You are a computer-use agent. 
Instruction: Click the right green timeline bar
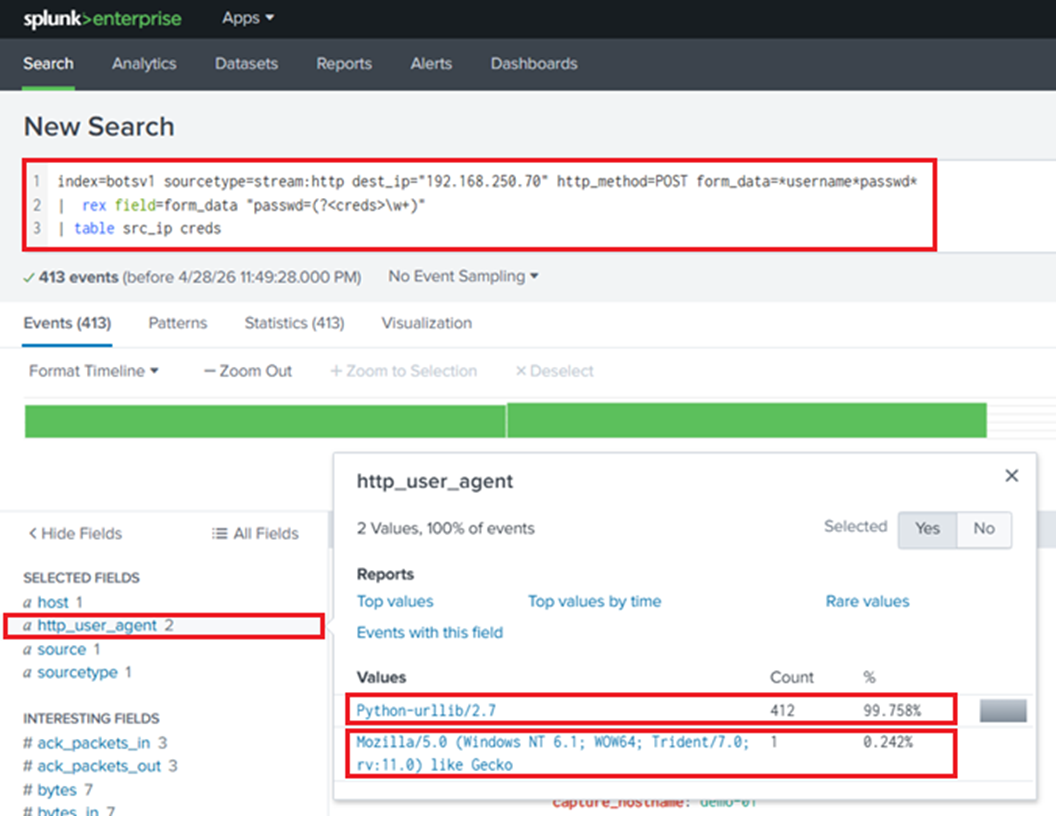click(747, 420)
